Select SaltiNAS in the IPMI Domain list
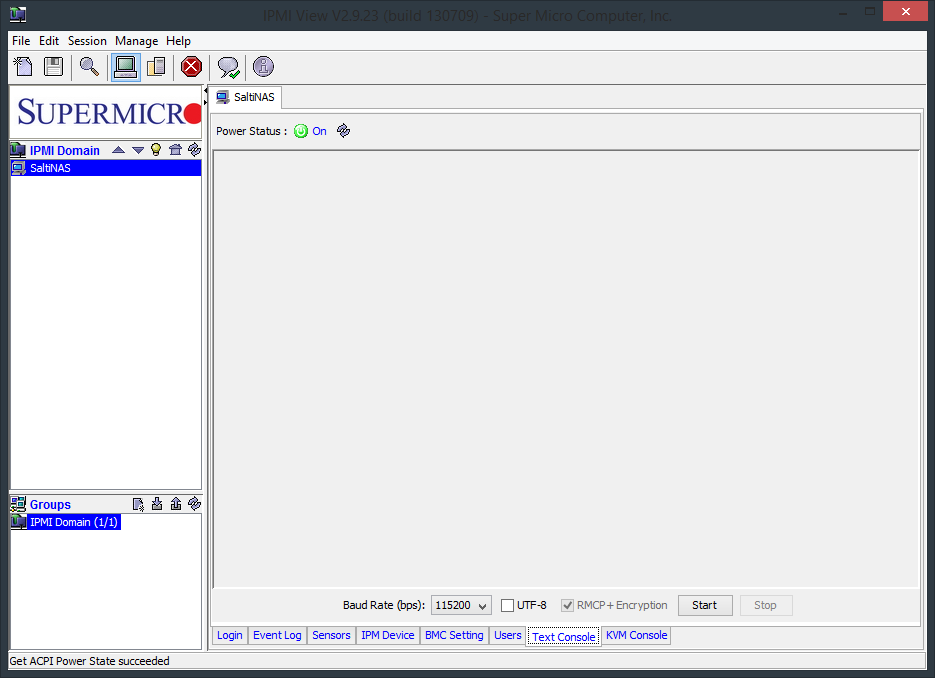Viewport: 935px width, 678px height. [106, 168]
